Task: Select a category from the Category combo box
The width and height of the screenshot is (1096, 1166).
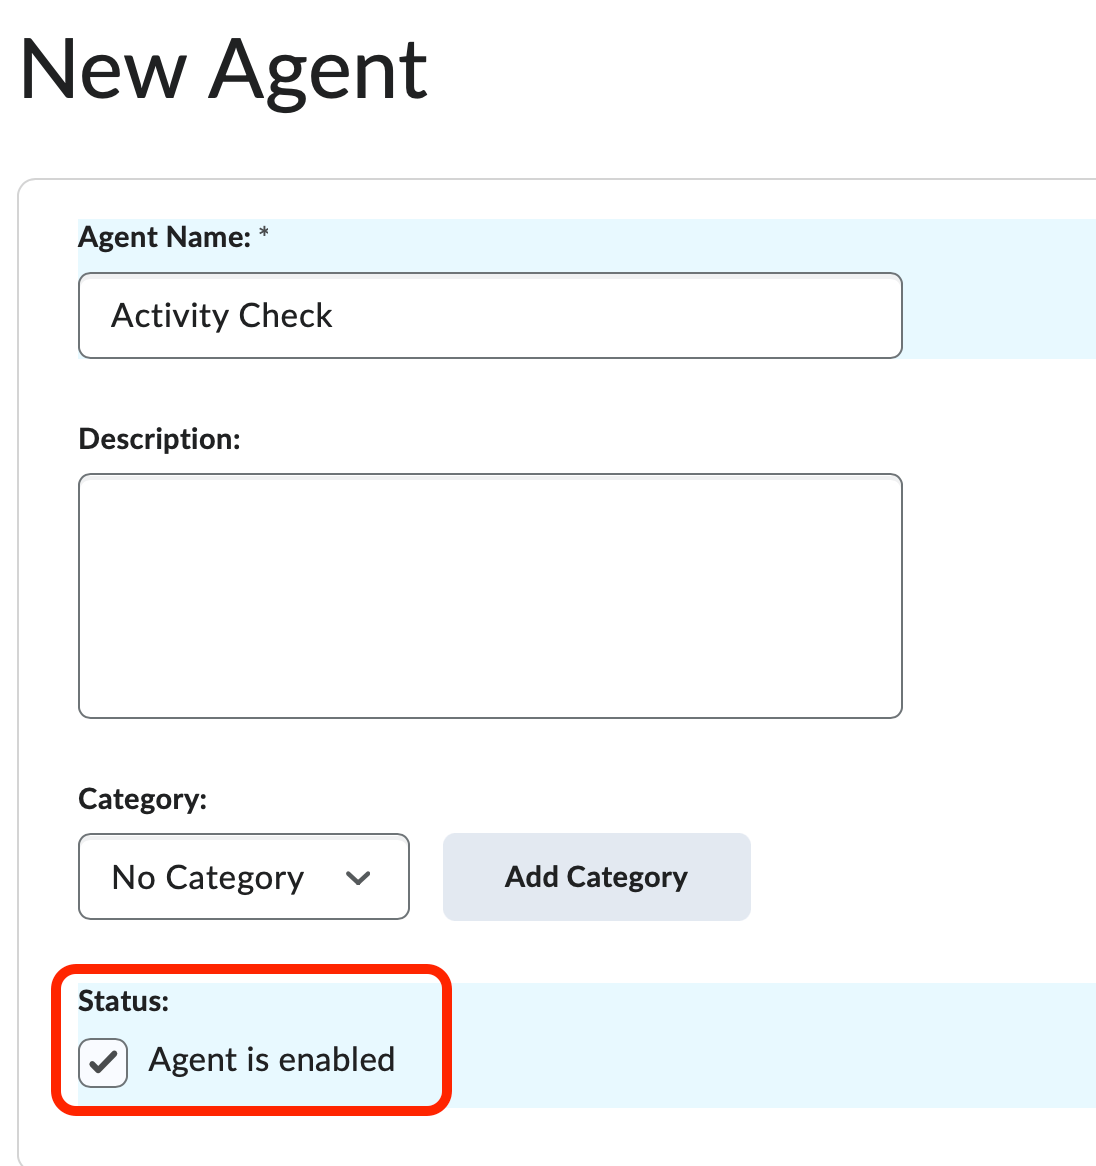Action: click(x=243, y=877)
